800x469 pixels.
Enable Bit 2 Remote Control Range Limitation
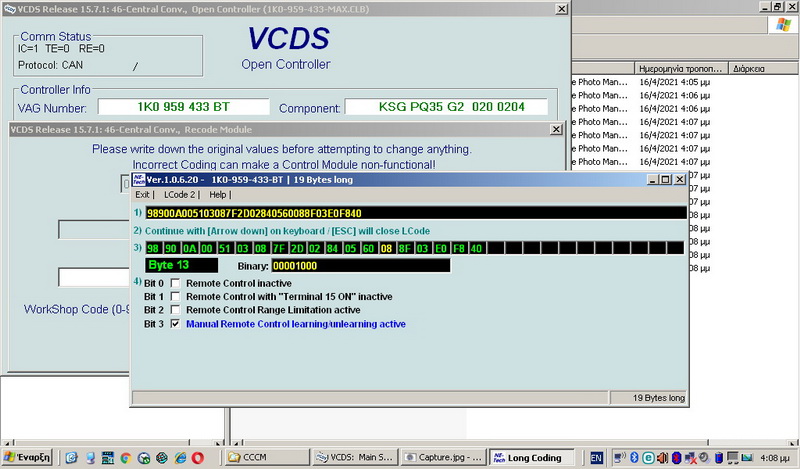pyautogui.click(x=175, y=309)
